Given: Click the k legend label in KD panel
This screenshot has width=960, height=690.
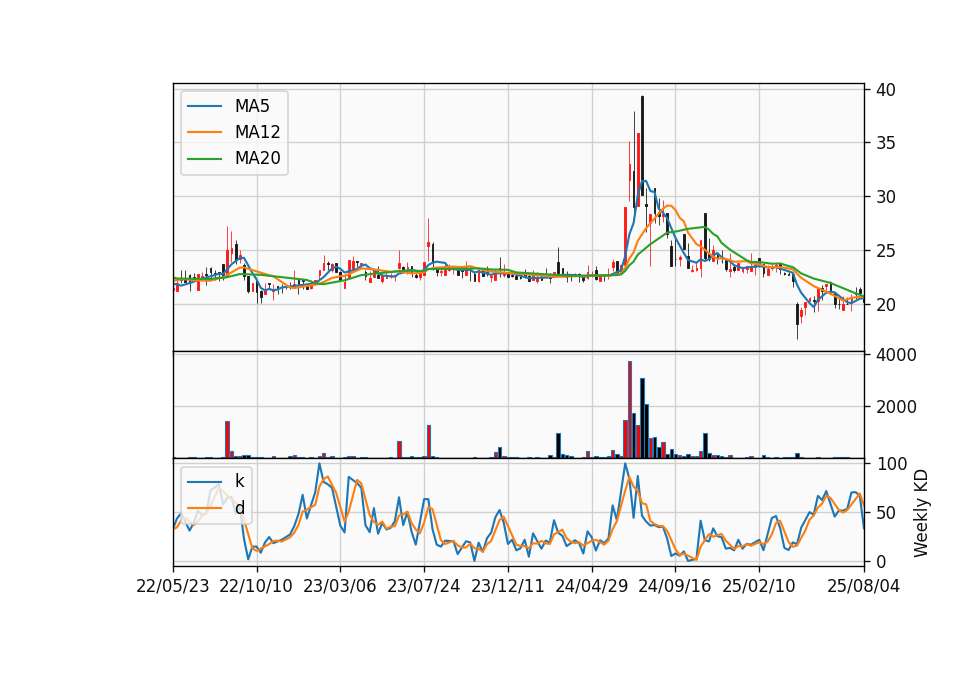Looking at the screenshot, I should [x=239, y=481].
